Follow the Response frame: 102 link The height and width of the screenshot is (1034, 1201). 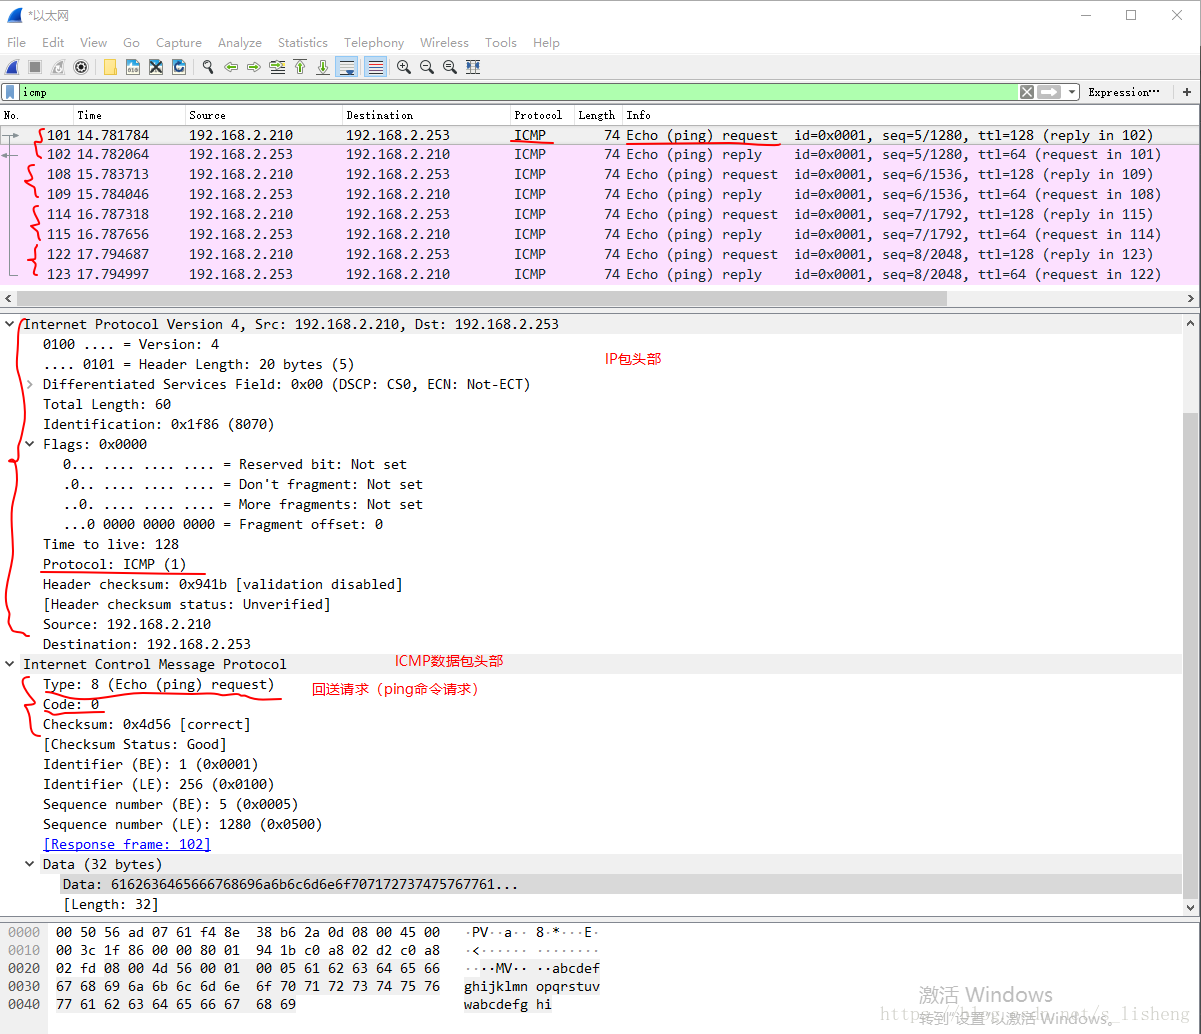pos(126,844)
